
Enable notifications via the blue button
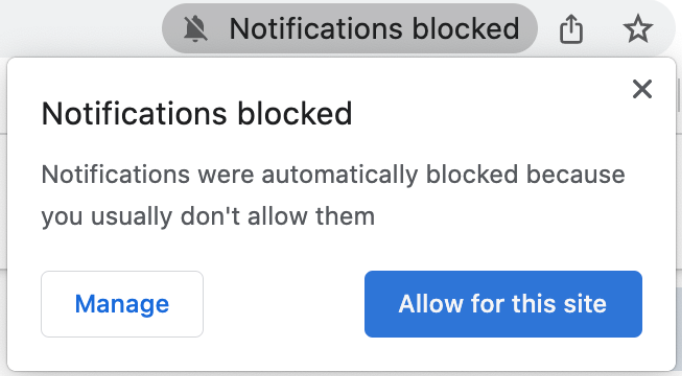(503, 304)
